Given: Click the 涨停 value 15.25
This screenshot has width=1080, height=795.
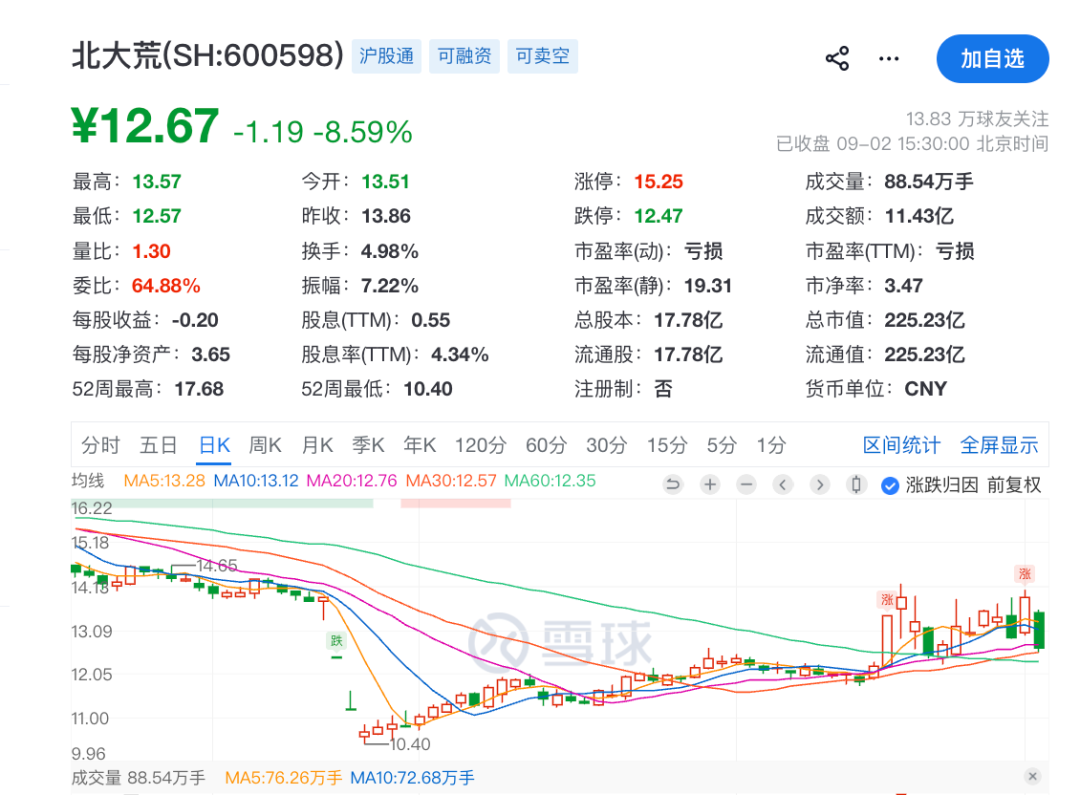Looking at the screenshot, I should coord(658,182).
